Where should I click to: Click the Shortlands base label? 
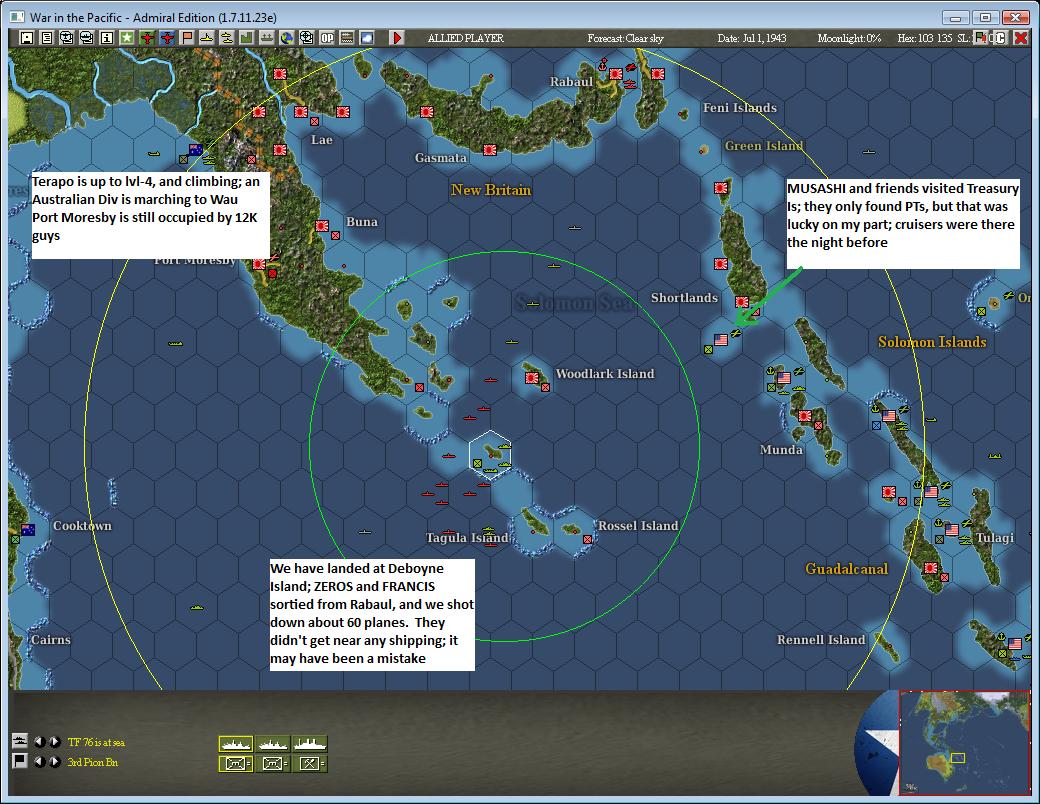[x=684, y=297]
